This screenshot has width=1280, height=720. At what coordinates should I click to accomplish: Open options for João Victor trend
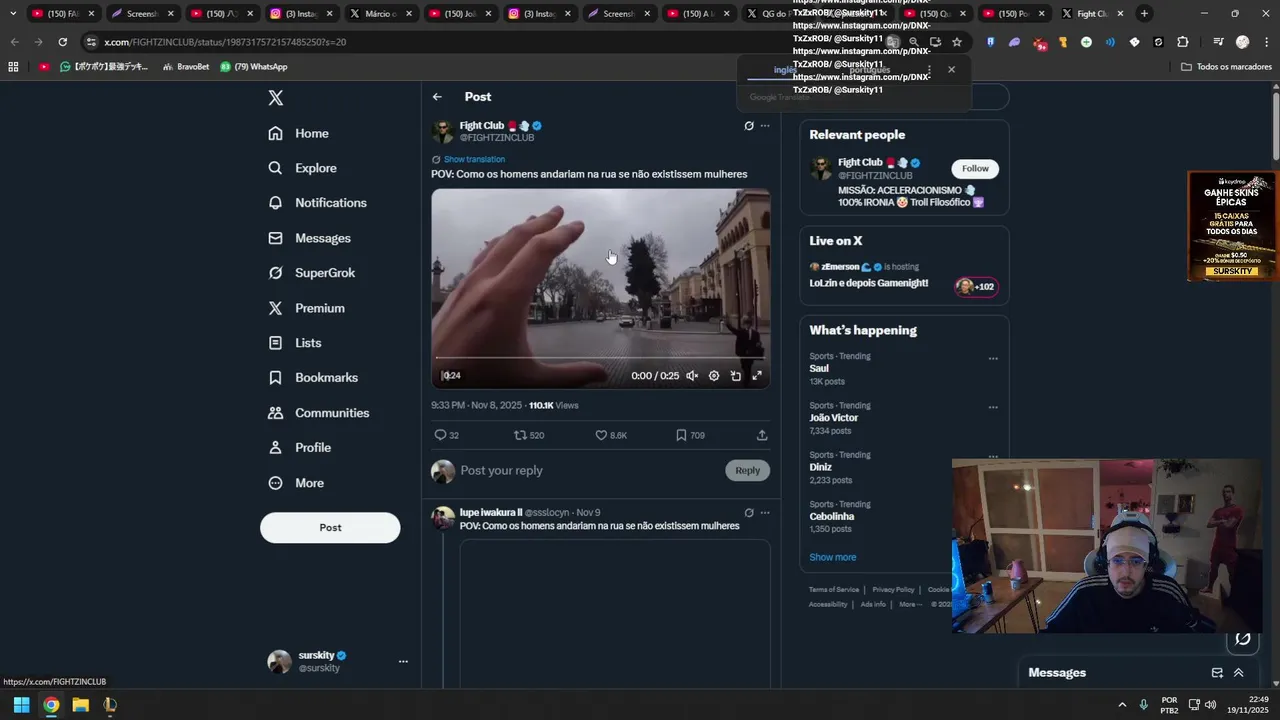tap(993, 407)
